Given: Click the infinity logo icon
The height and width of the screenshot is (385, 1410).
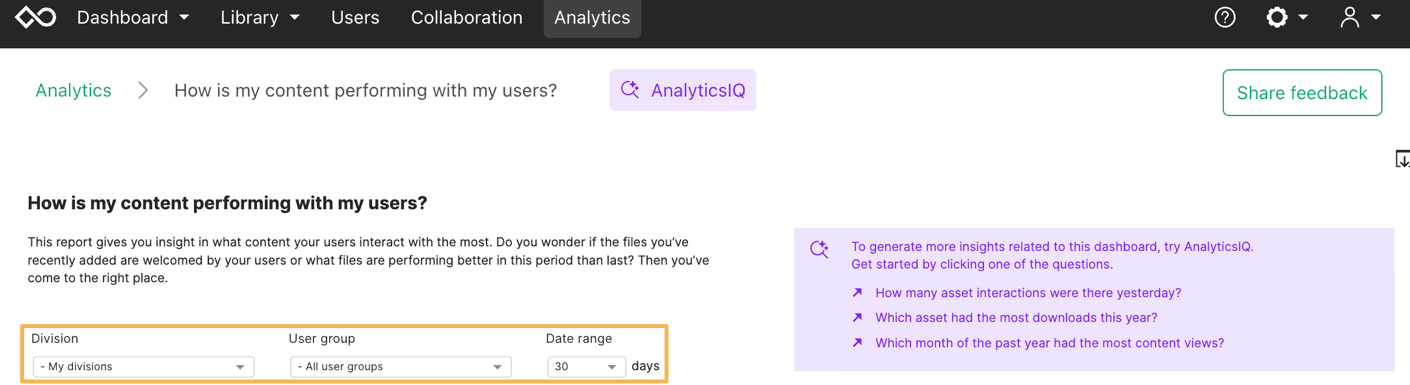Looking at the screenshot, I should [35, 17].
